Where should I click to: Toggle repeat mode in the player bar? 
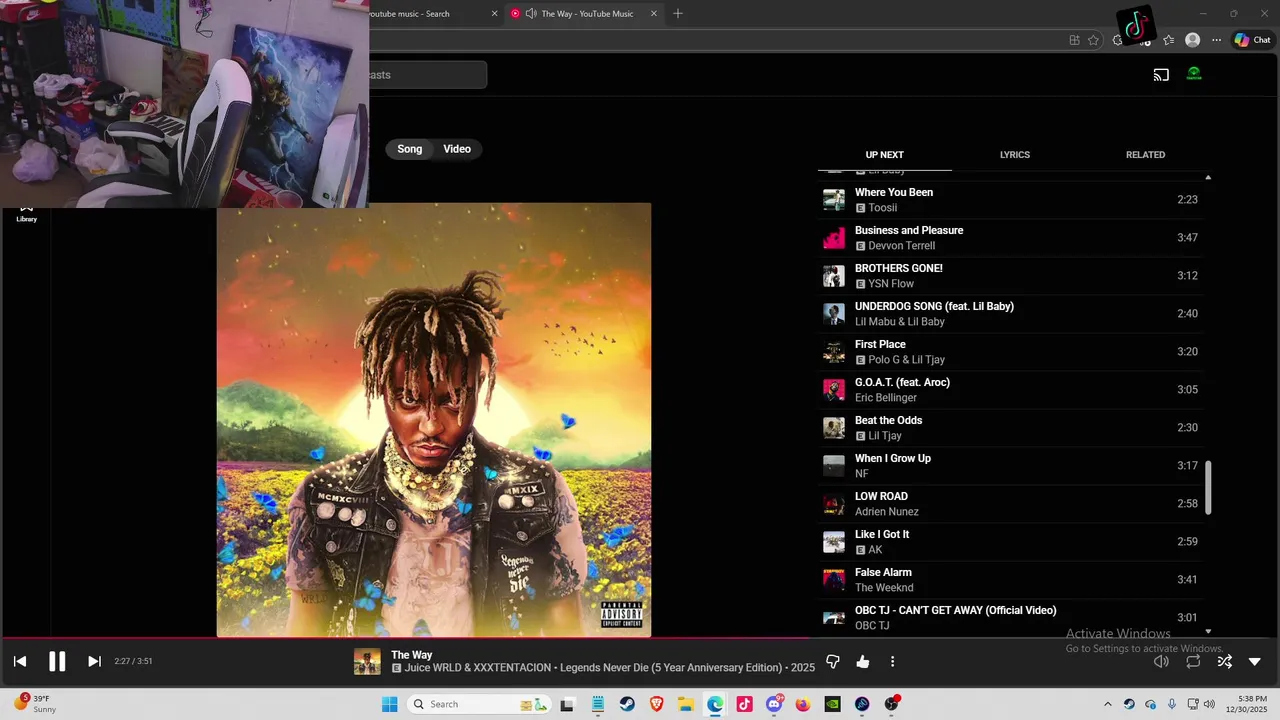click(1193, 661)
